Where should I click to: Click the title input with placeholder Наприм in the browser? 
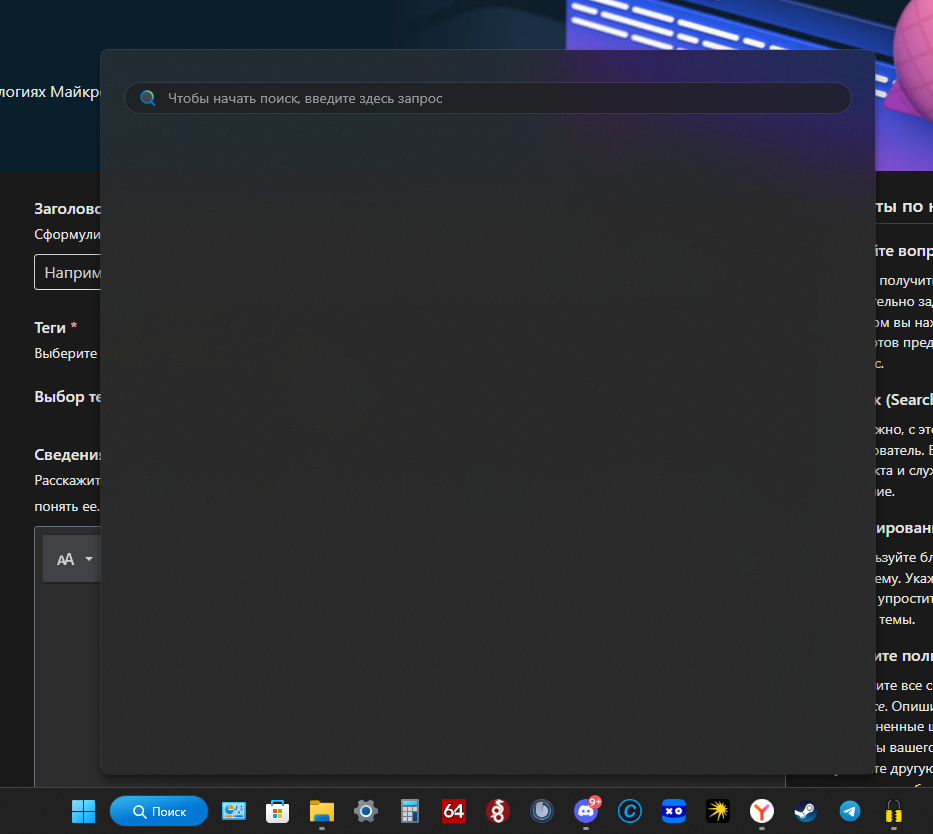coord(67,272)
